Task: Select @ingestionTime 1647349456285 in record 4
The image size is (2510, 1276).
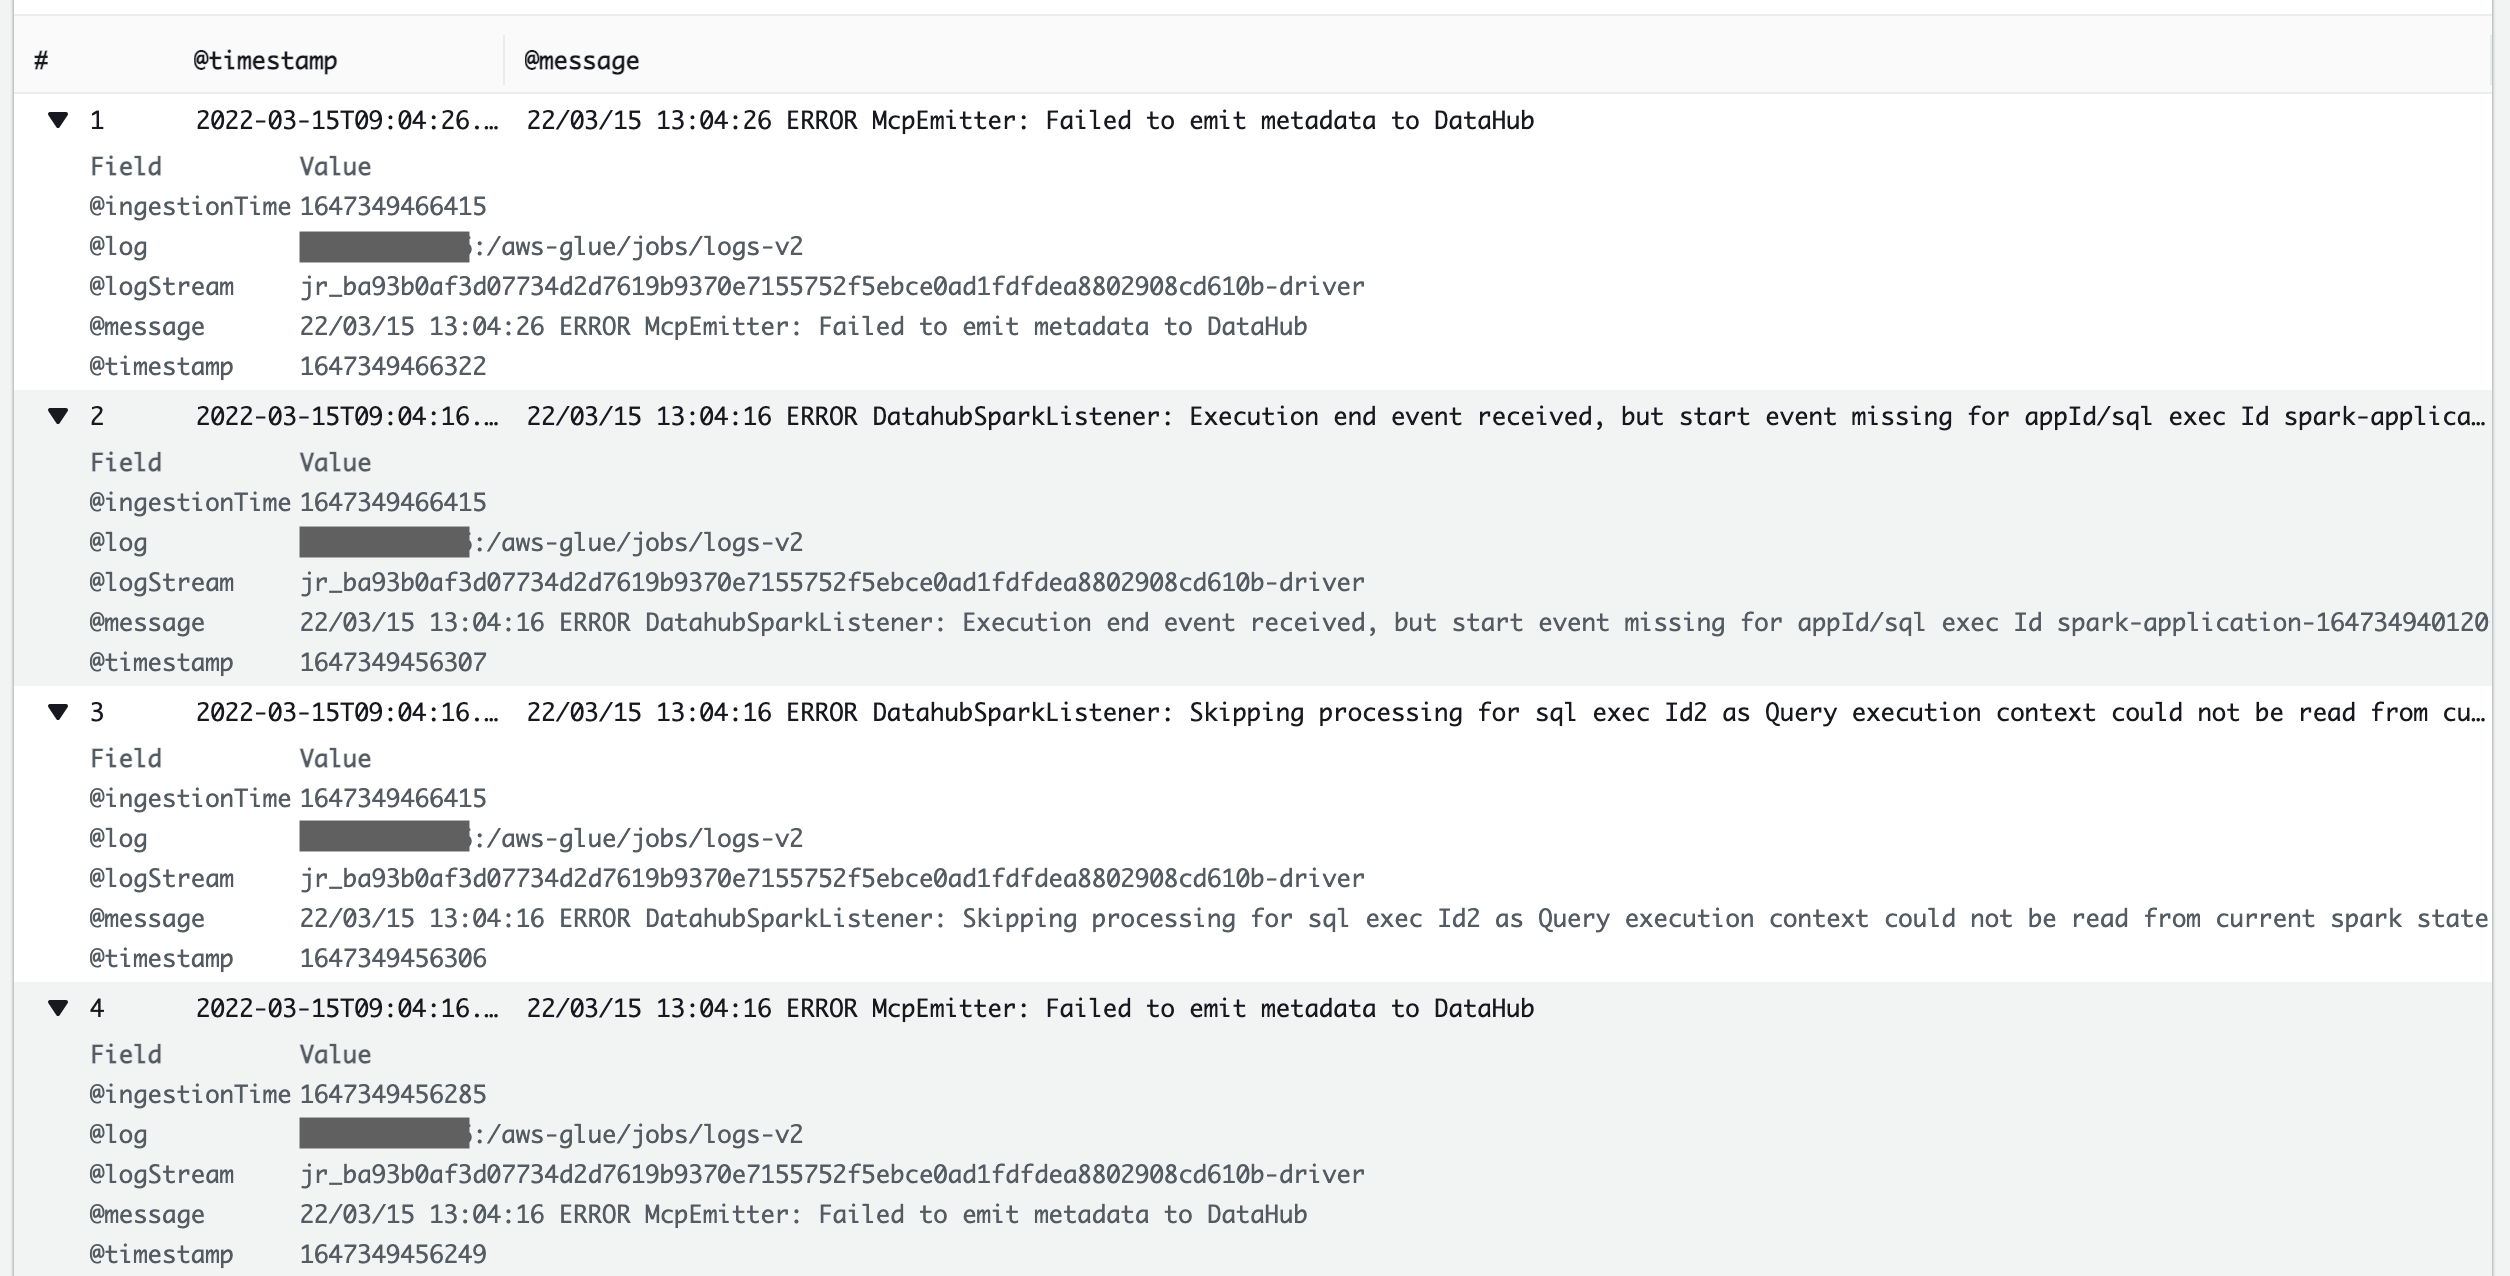Action: pyautogui.click(x=392, y=1094)
